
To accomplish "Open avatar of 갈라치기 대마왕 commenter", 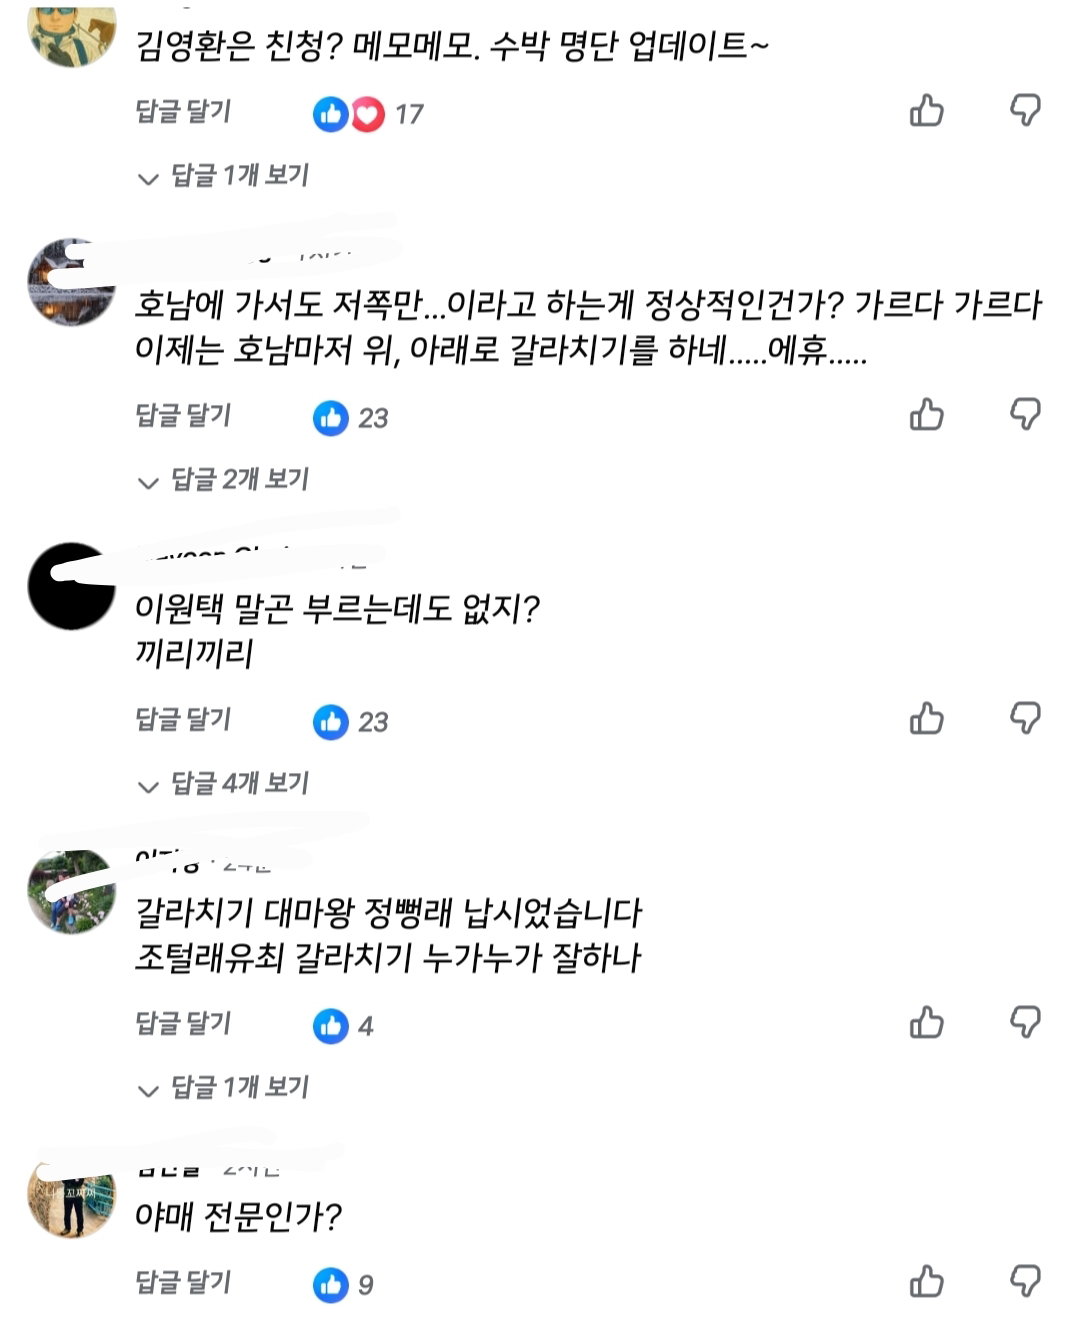I will point(71,890).
